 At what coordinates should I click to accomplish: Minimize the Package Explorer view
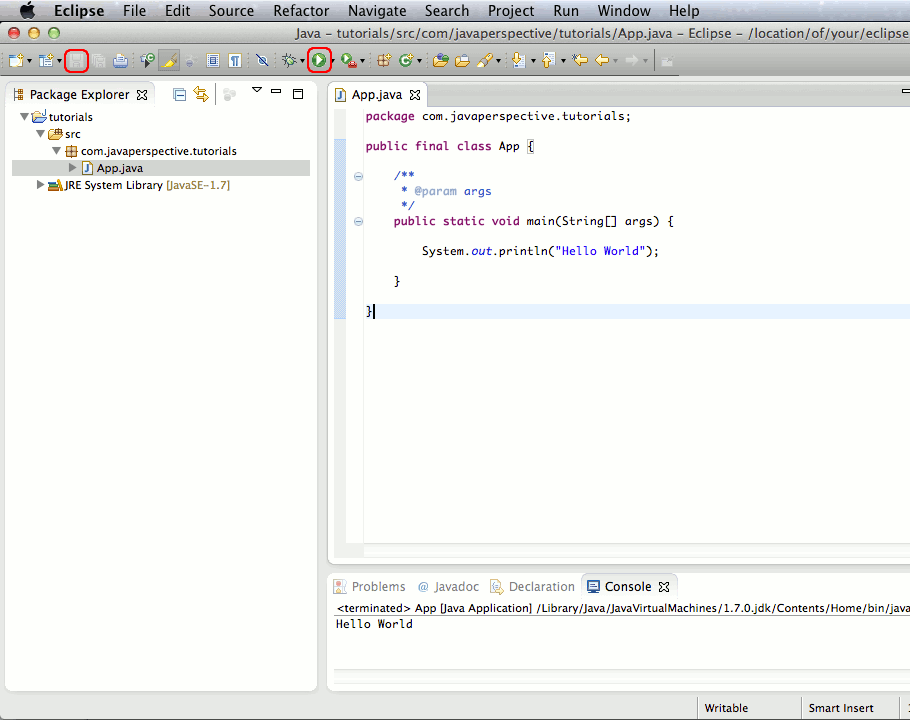[x=276, y=92]
